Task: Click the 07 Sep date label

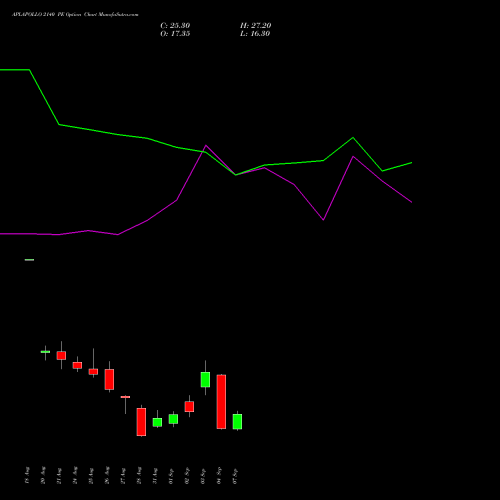Action: coord(235,475)
